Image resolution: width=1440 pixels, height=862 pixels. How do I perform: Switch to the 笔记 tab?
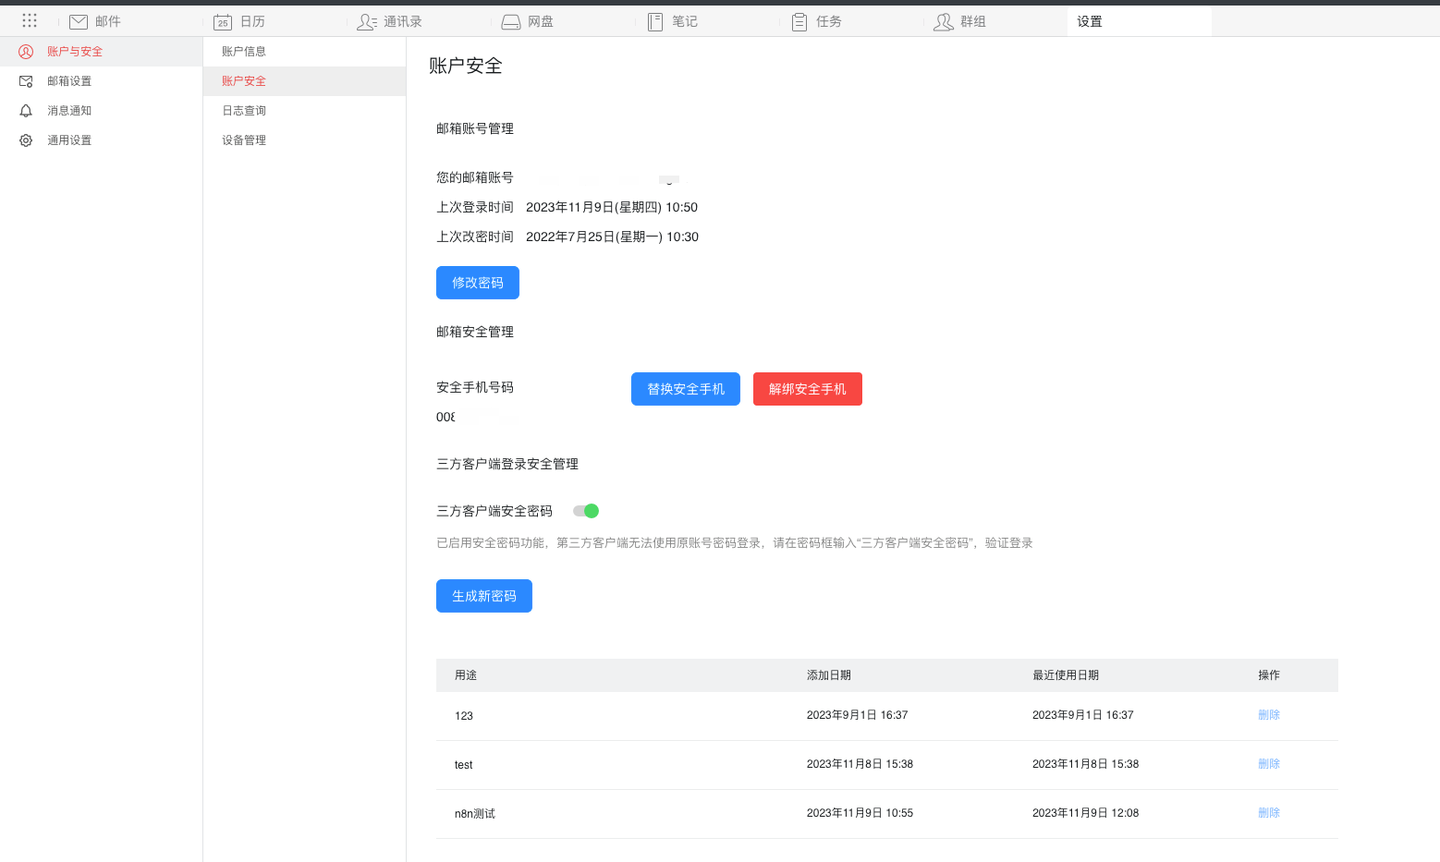685,22
